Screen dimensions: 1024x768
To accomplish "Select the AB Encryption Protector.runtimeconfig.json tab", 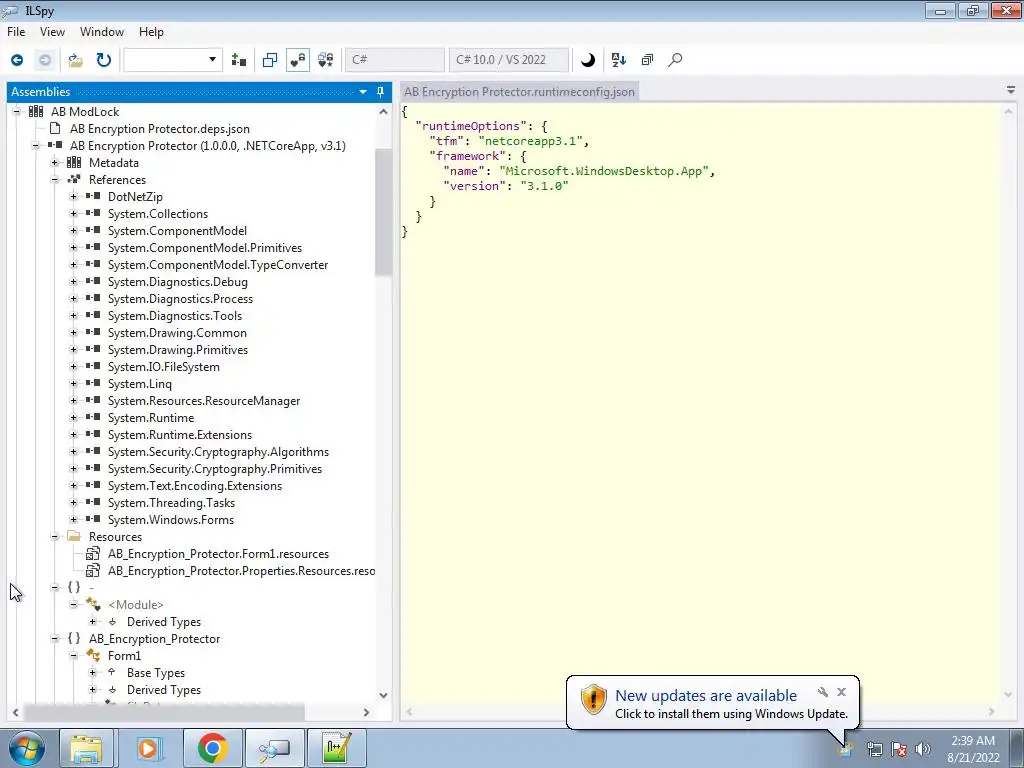I will 519,92.
